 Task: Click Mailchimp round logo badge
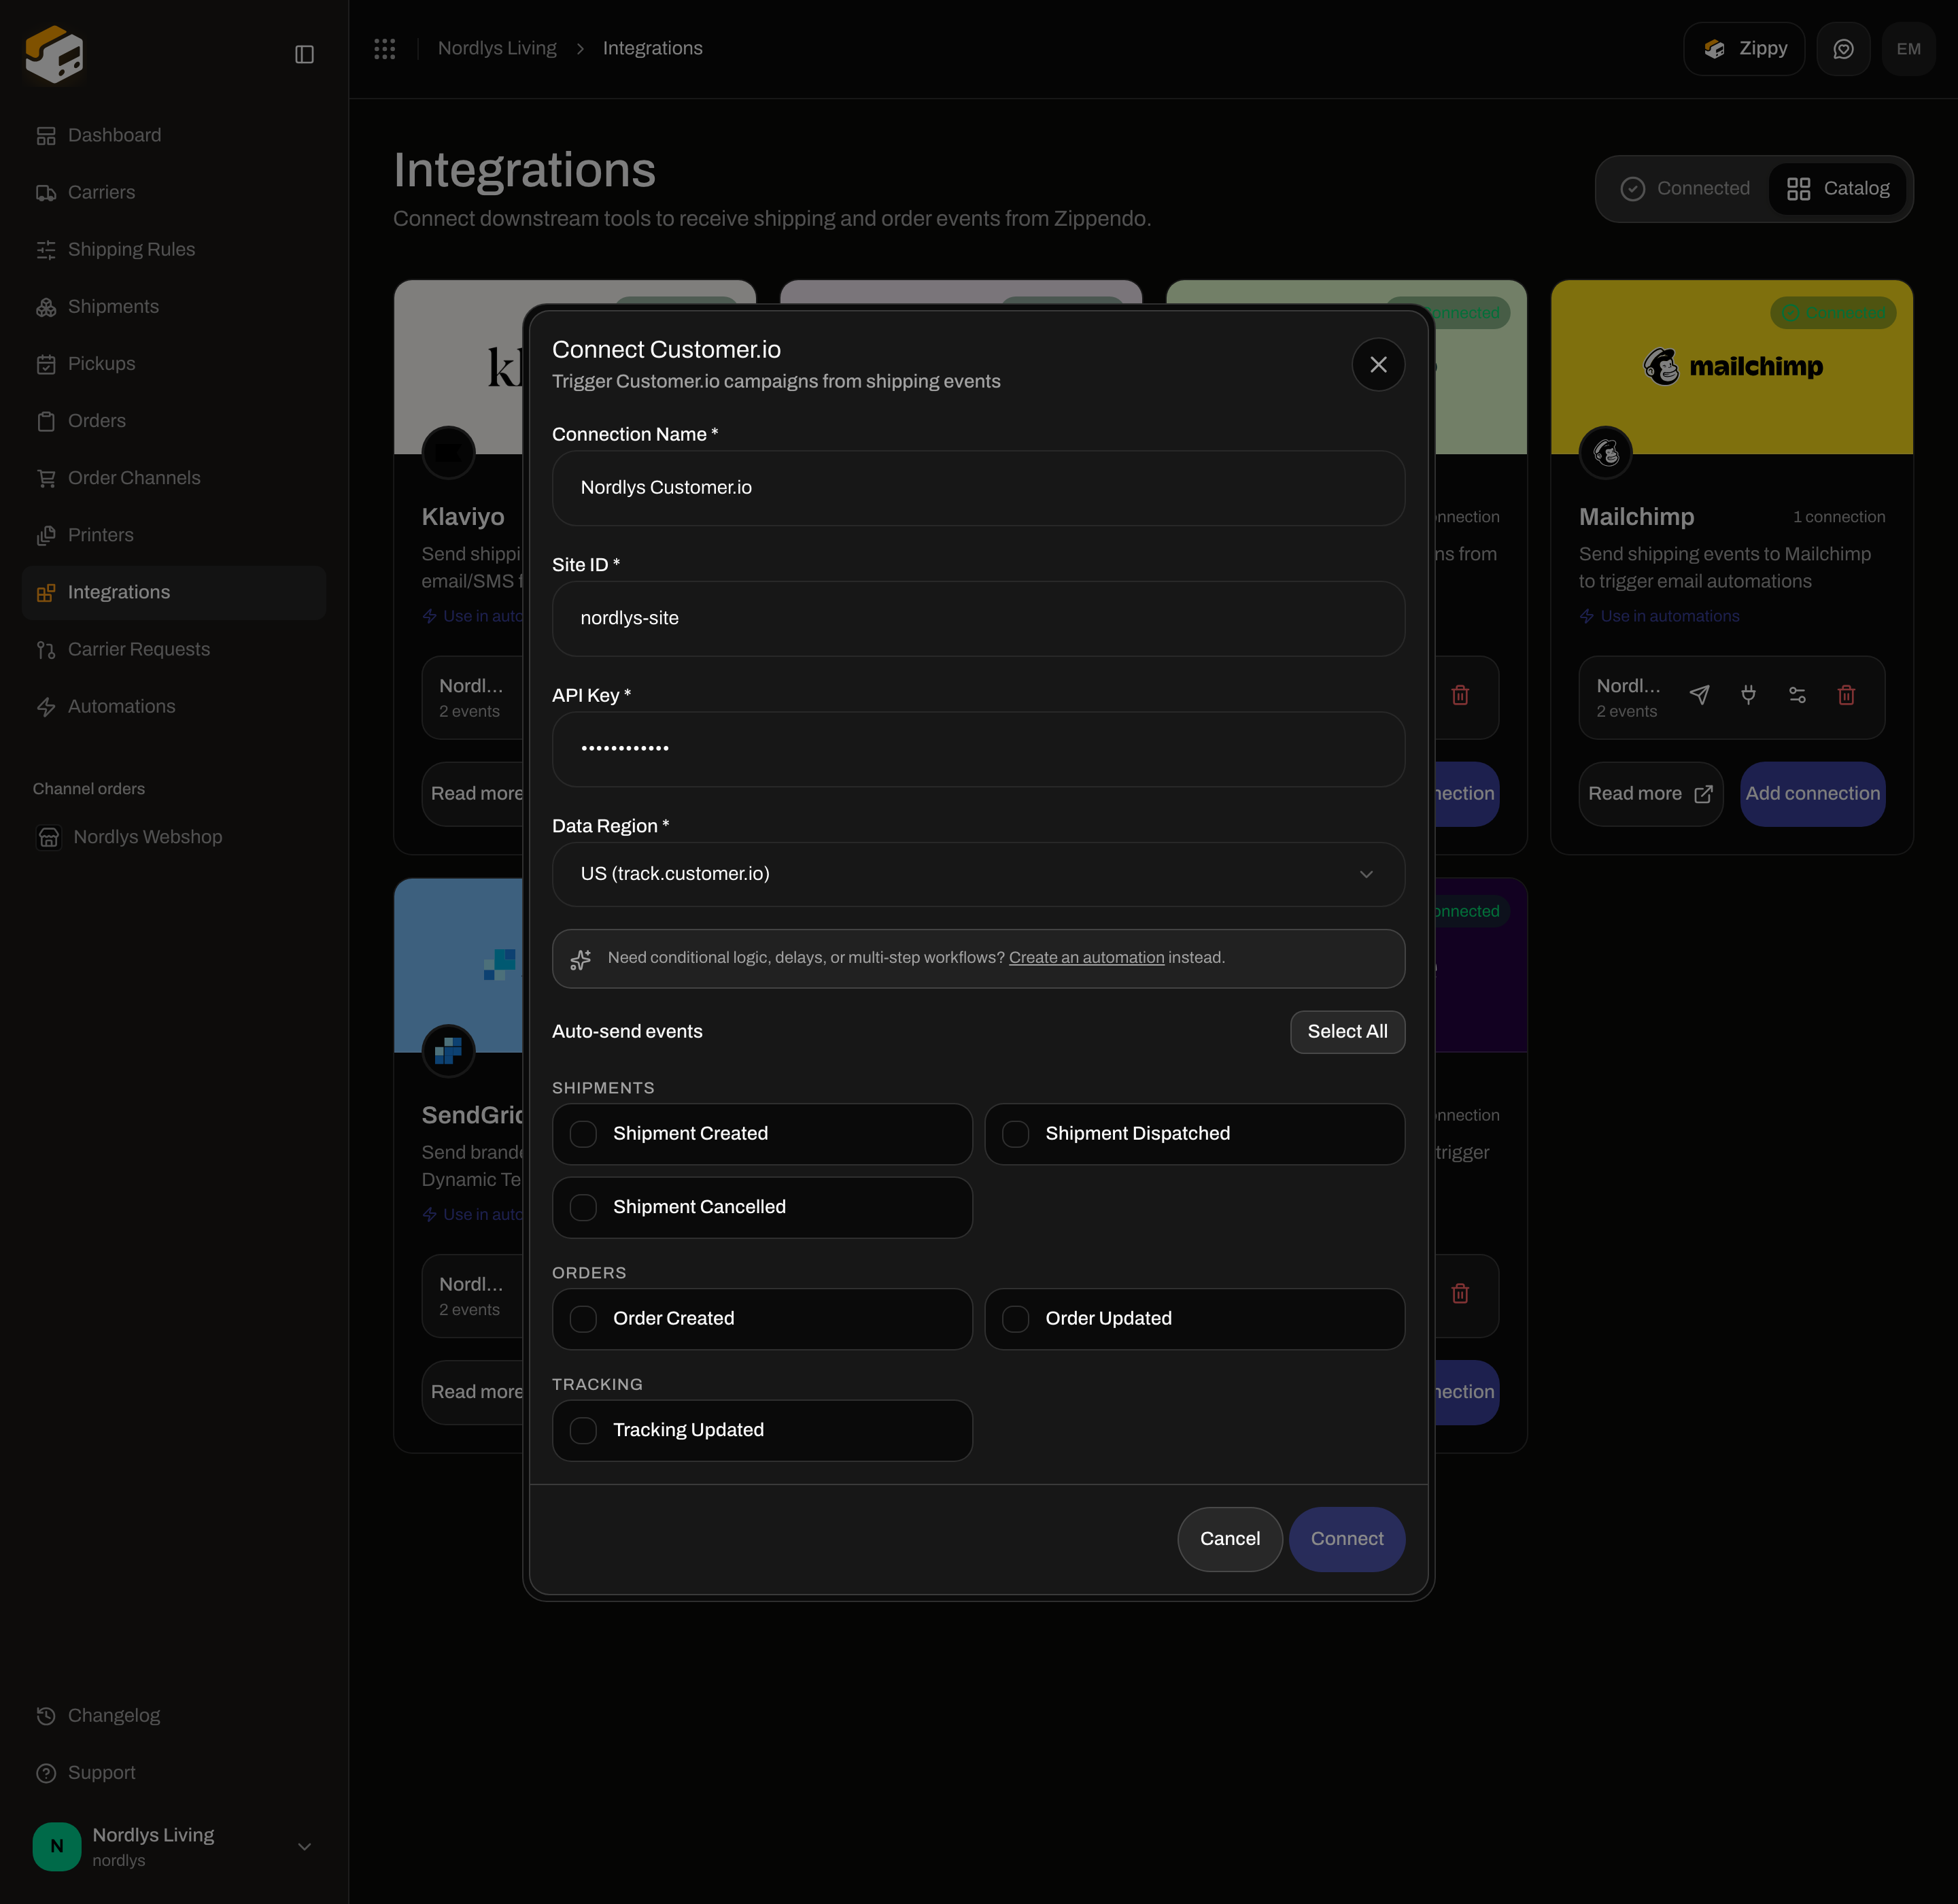point(1606,453)
